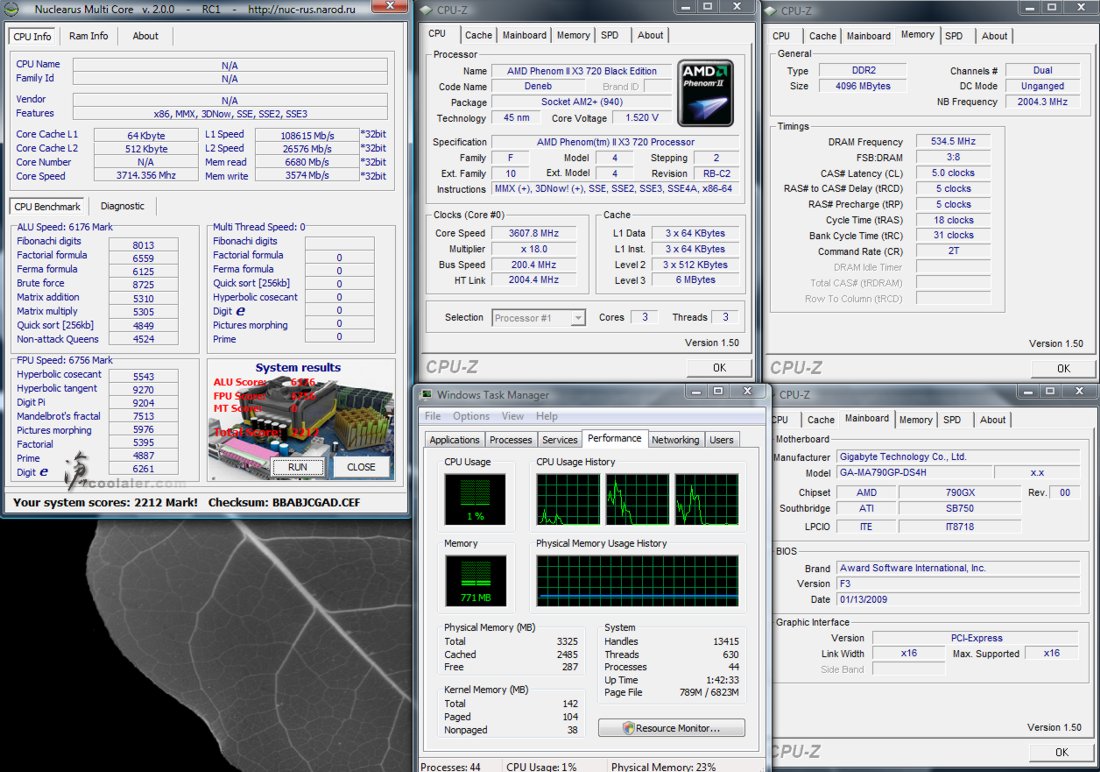The width and height of the screenshot is (1100, 772).
Task: Open Mainboard tab in CPU-Z Memory window
Action: click(868, 36)
